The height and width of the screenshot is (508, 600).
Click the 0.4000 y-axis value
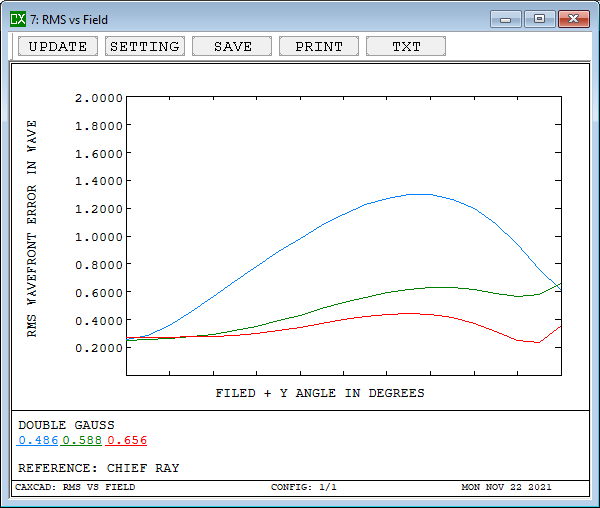(99, 321)
